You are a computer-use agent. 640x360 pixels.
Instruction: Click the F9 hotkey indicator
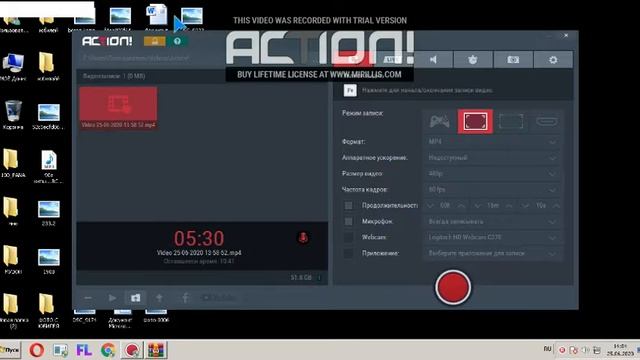(350, 90)
